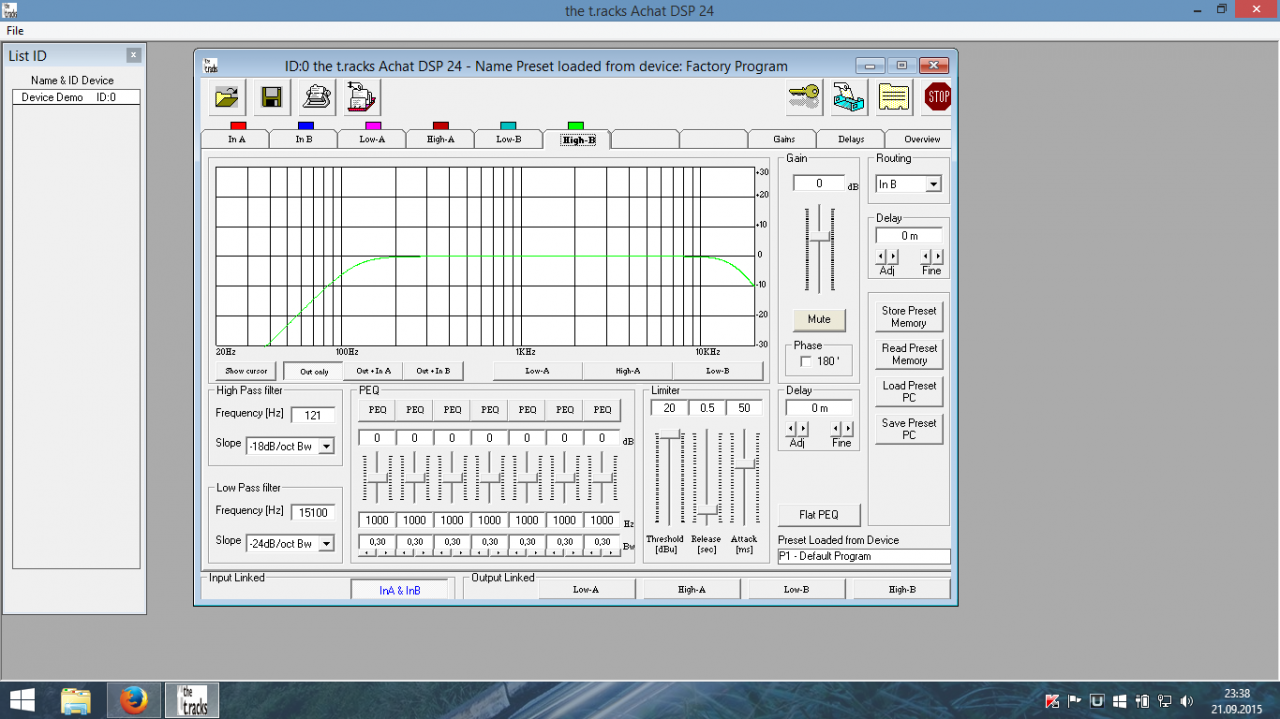This screenshot has width=1280, height=719.
Task: Select Out + In A graph view
Action: coord(374,371)
